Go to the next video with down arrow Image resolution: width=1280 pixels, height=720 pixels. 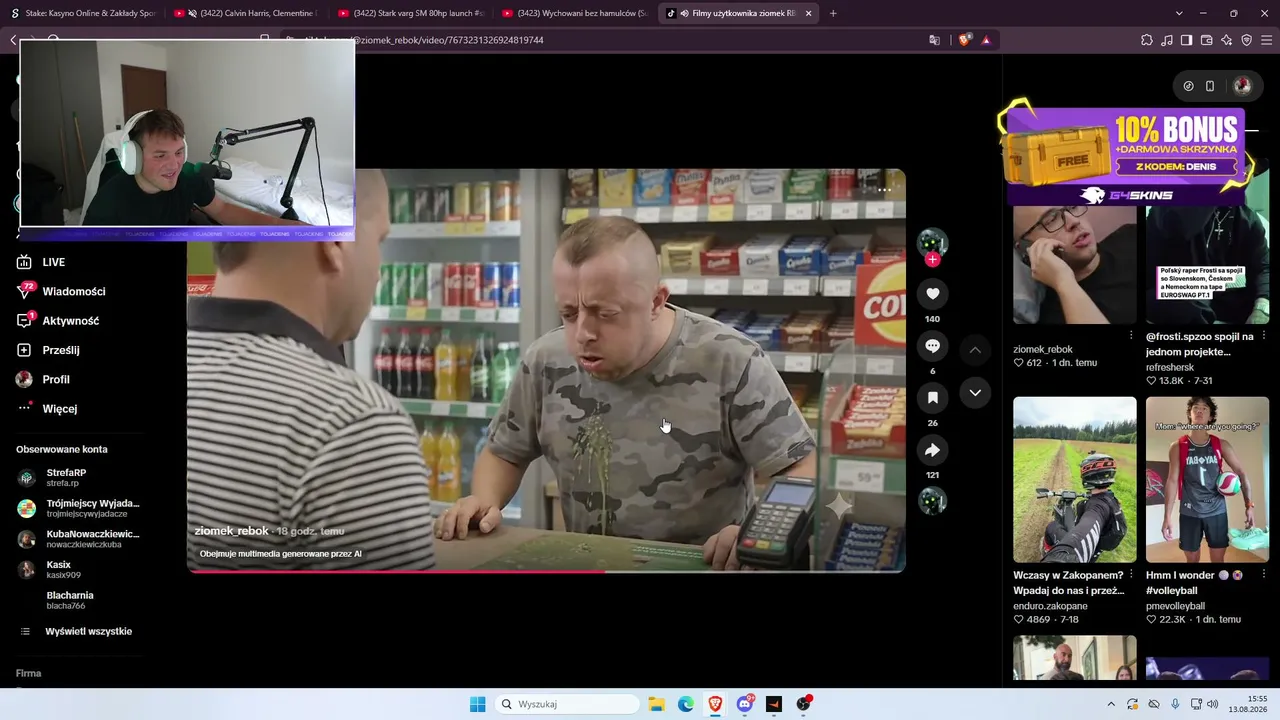pos(975,393)
